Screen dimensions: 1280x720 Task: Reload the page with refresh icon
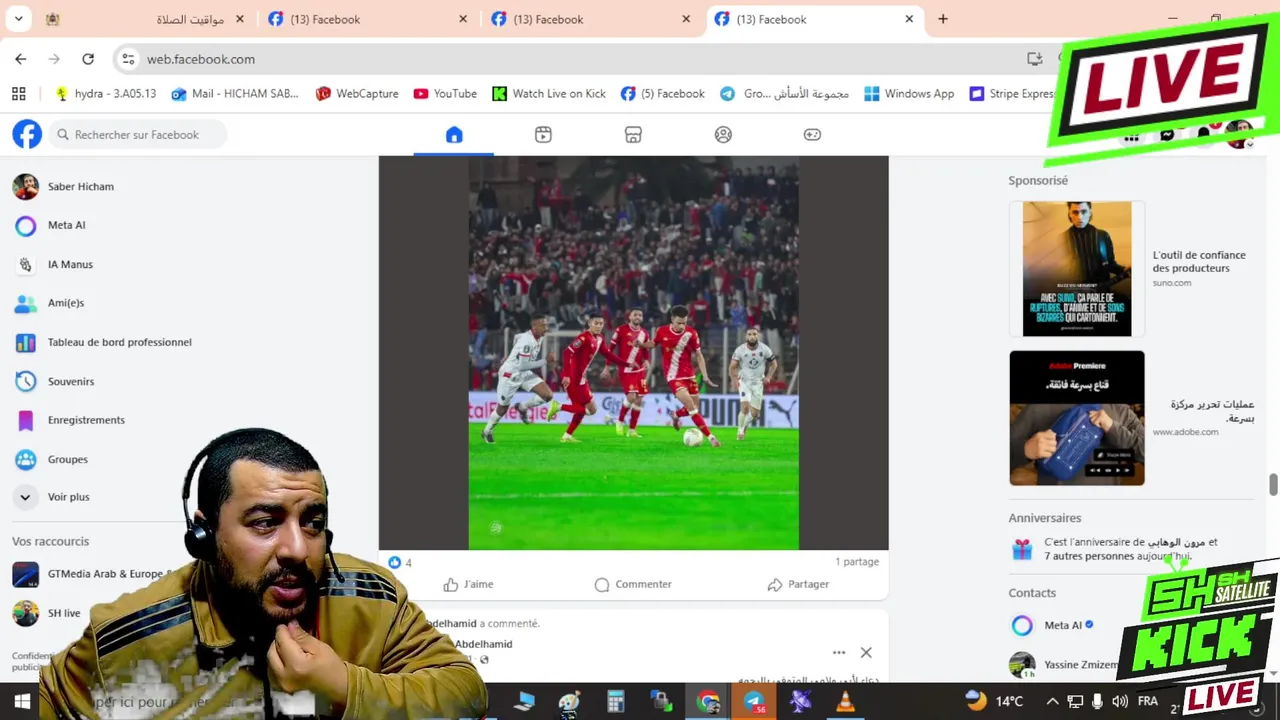click(88, 59)
